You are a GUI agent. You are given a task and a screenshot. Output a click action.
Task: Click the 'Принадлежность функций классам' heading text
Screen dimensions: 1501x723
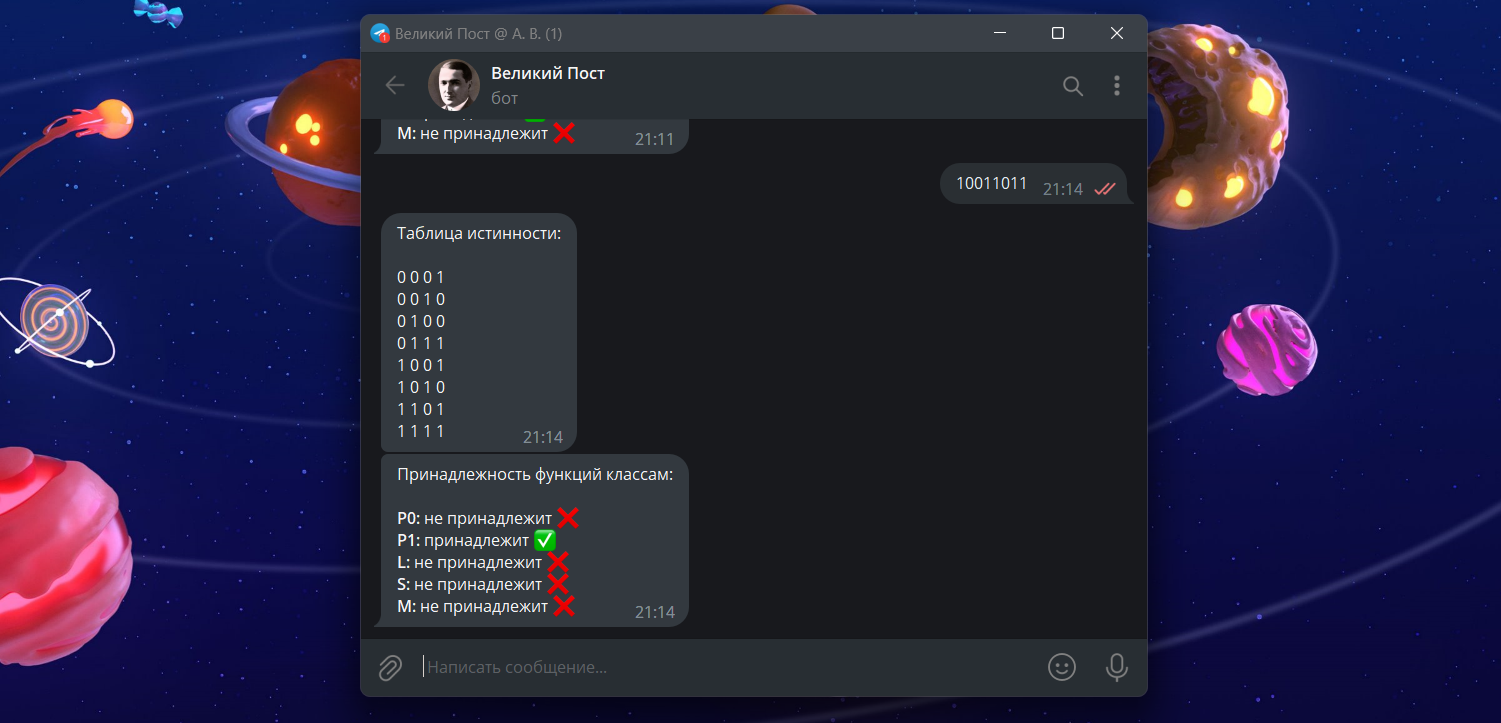pyautogui.click(x=535, y=474)
